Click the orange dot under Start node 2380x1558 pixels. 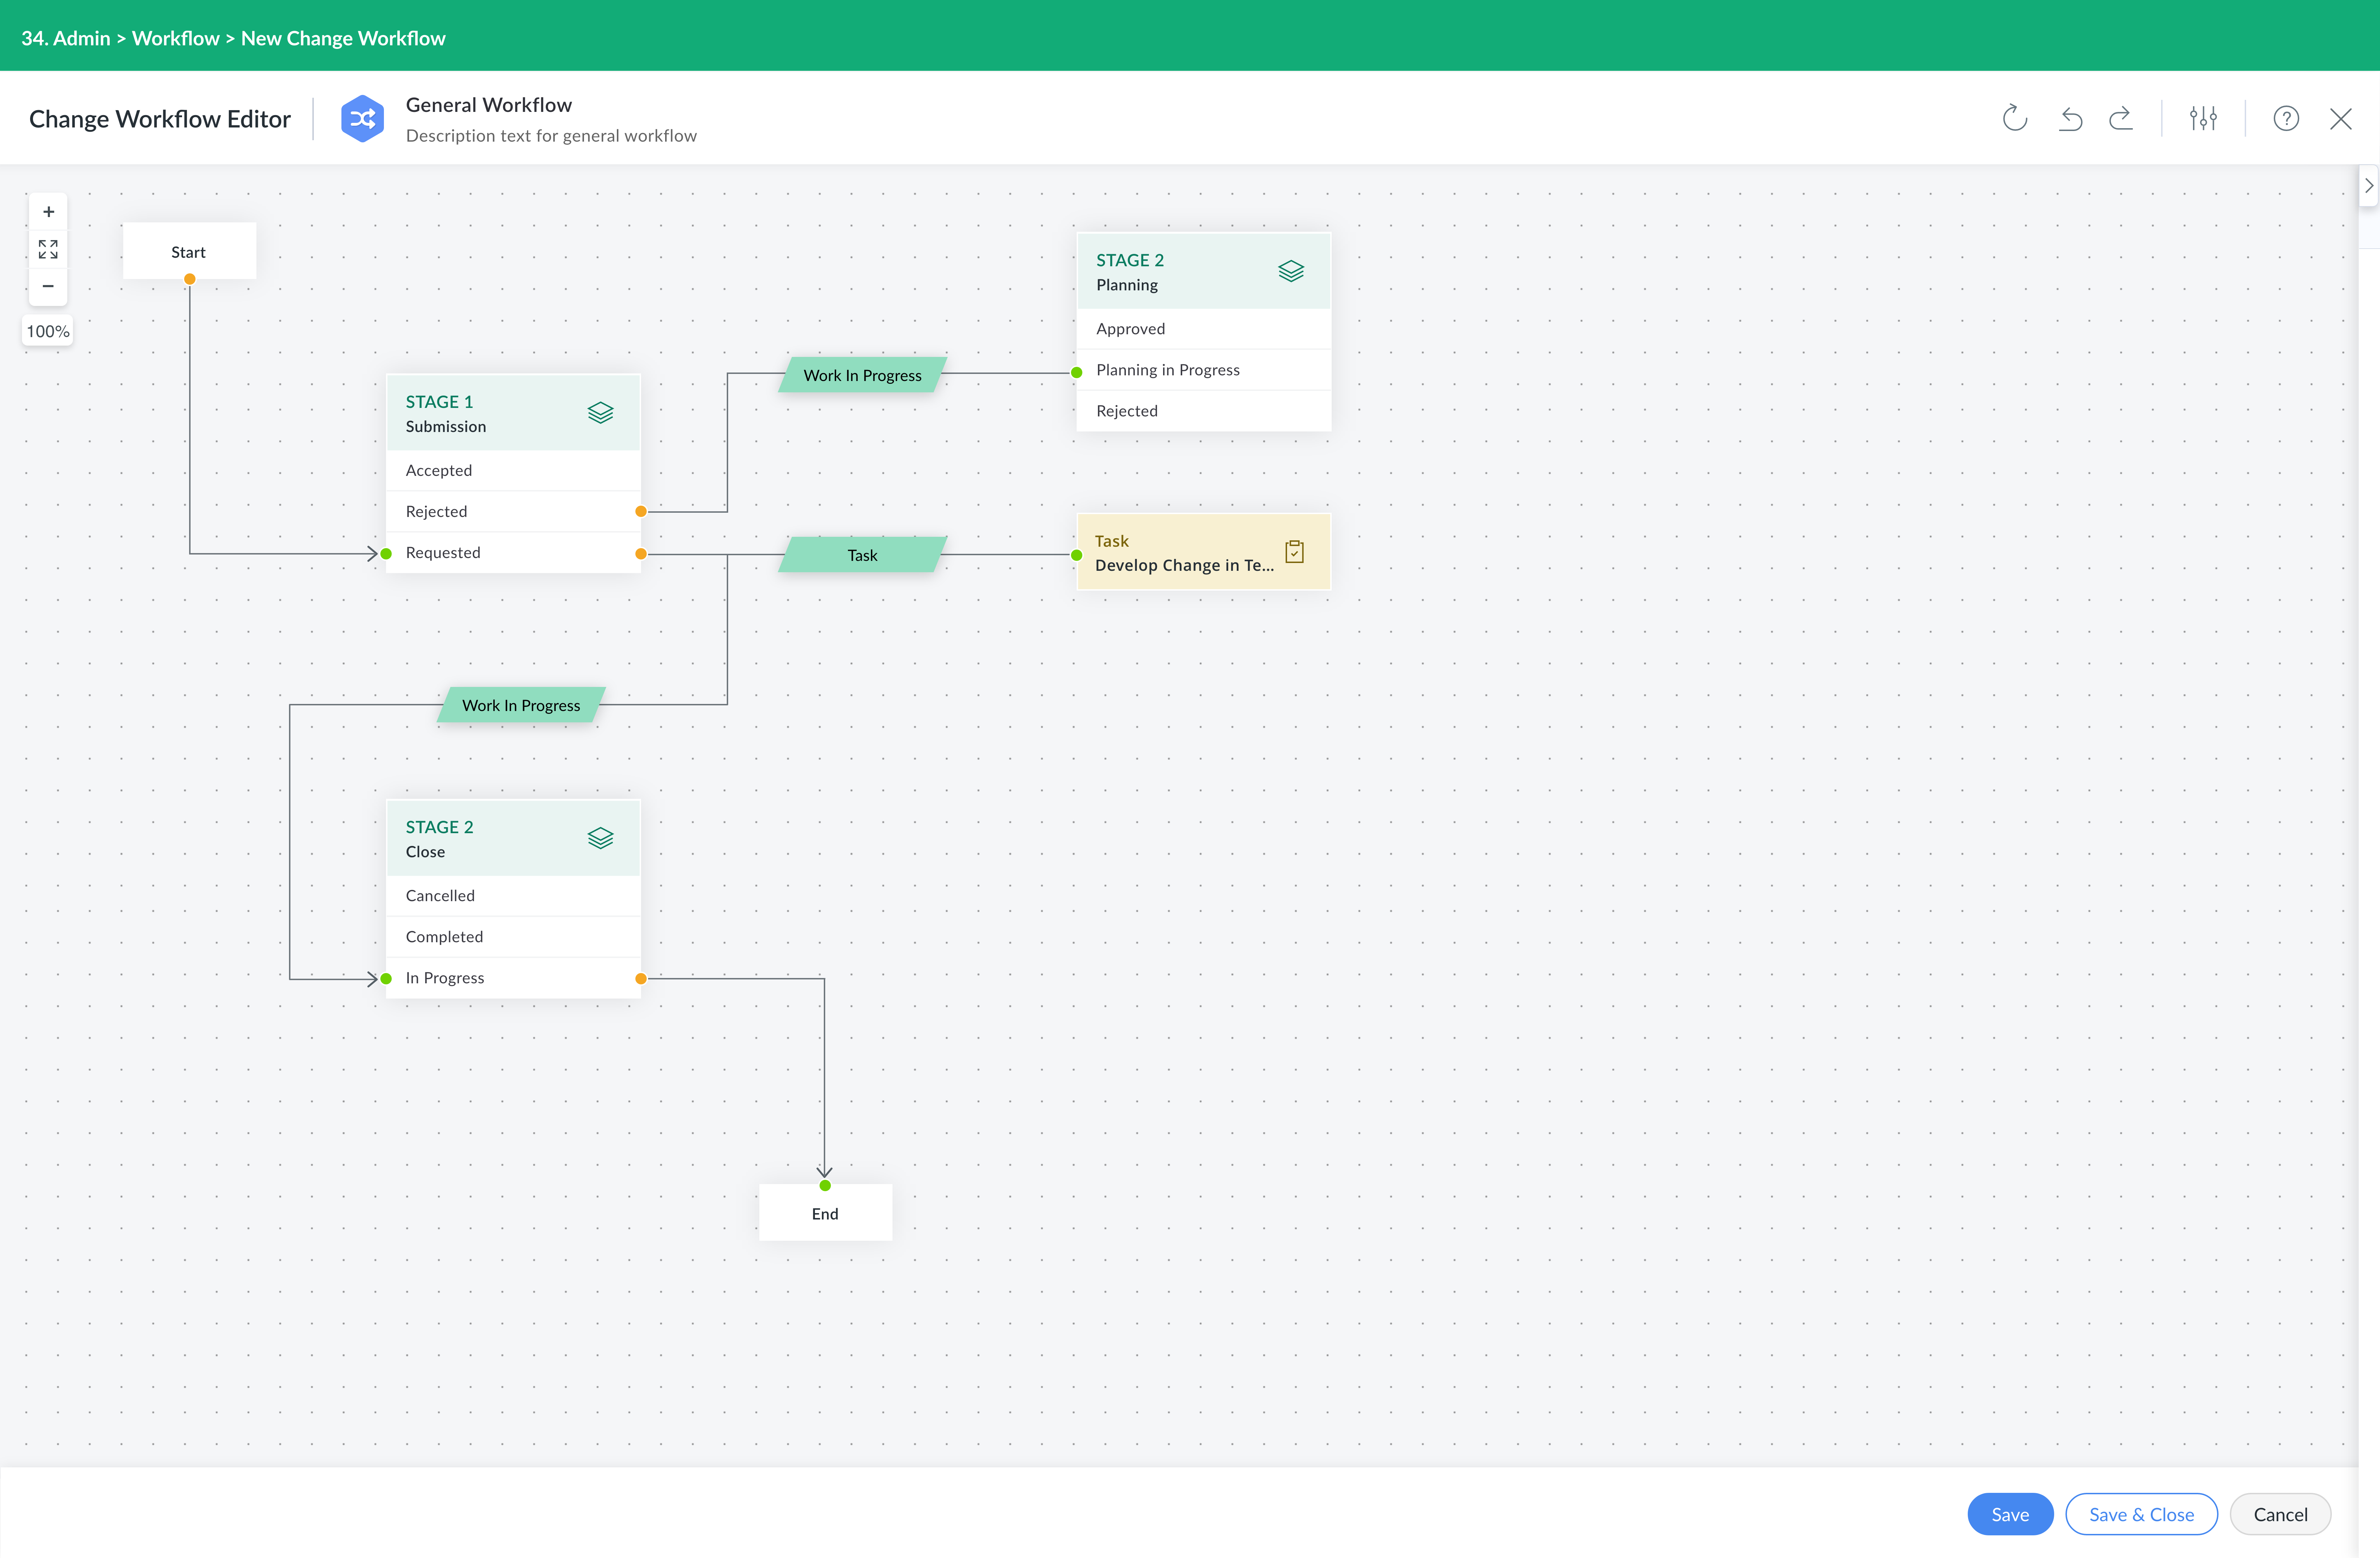click(189, 279)
